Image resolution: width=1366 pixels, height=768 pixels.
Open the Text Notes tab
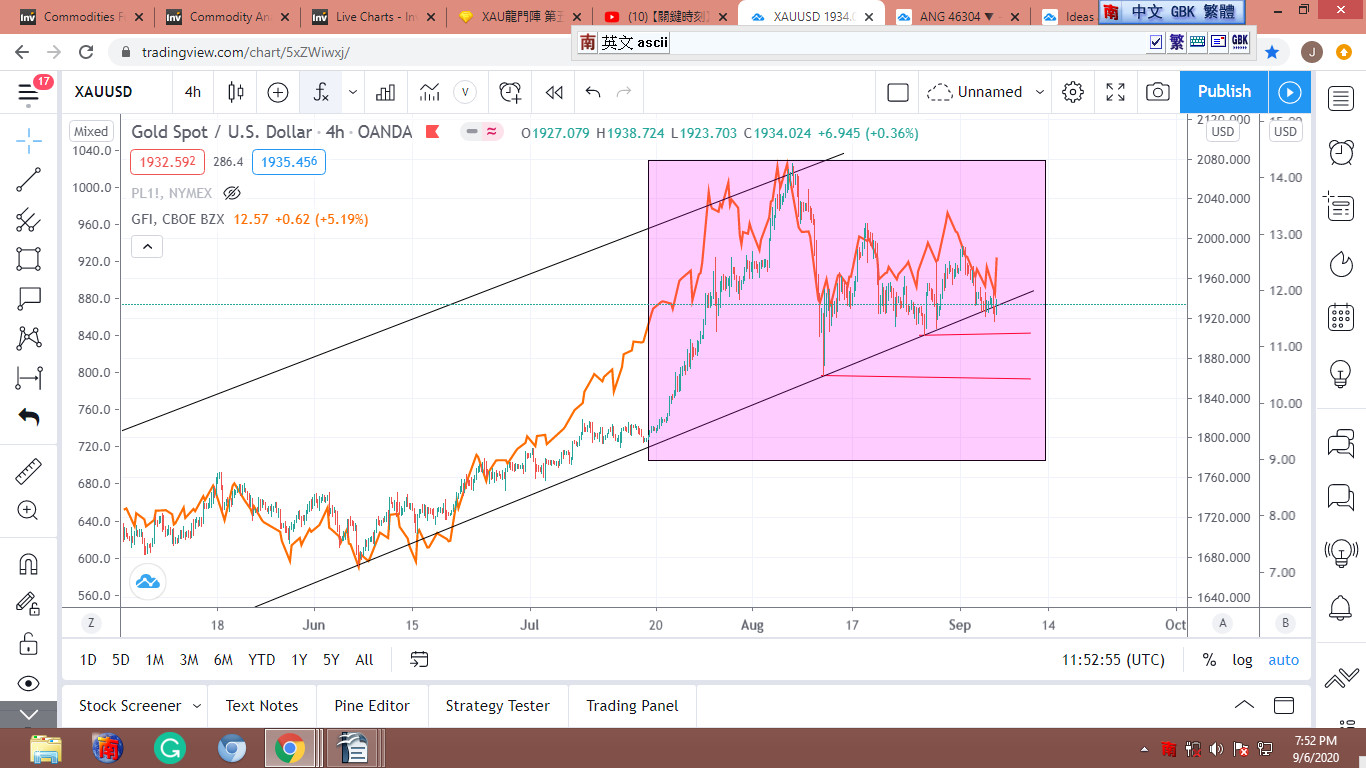click(262, 706)
